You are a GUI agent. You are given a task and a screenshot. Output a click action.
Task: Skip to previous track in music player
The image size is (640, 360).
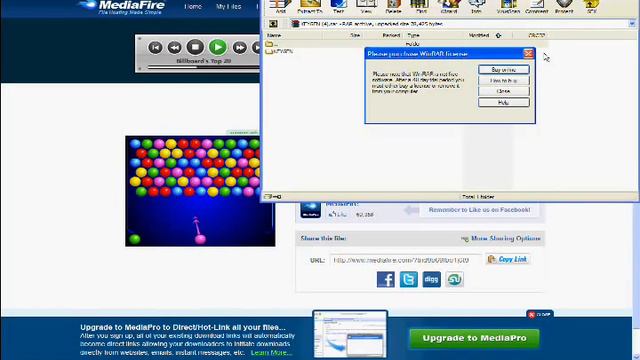point(155,47)
